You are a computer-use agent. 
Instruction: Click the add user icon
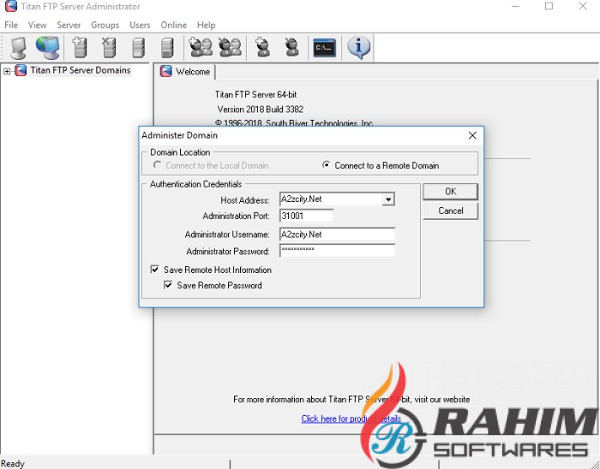coord(262,48)
